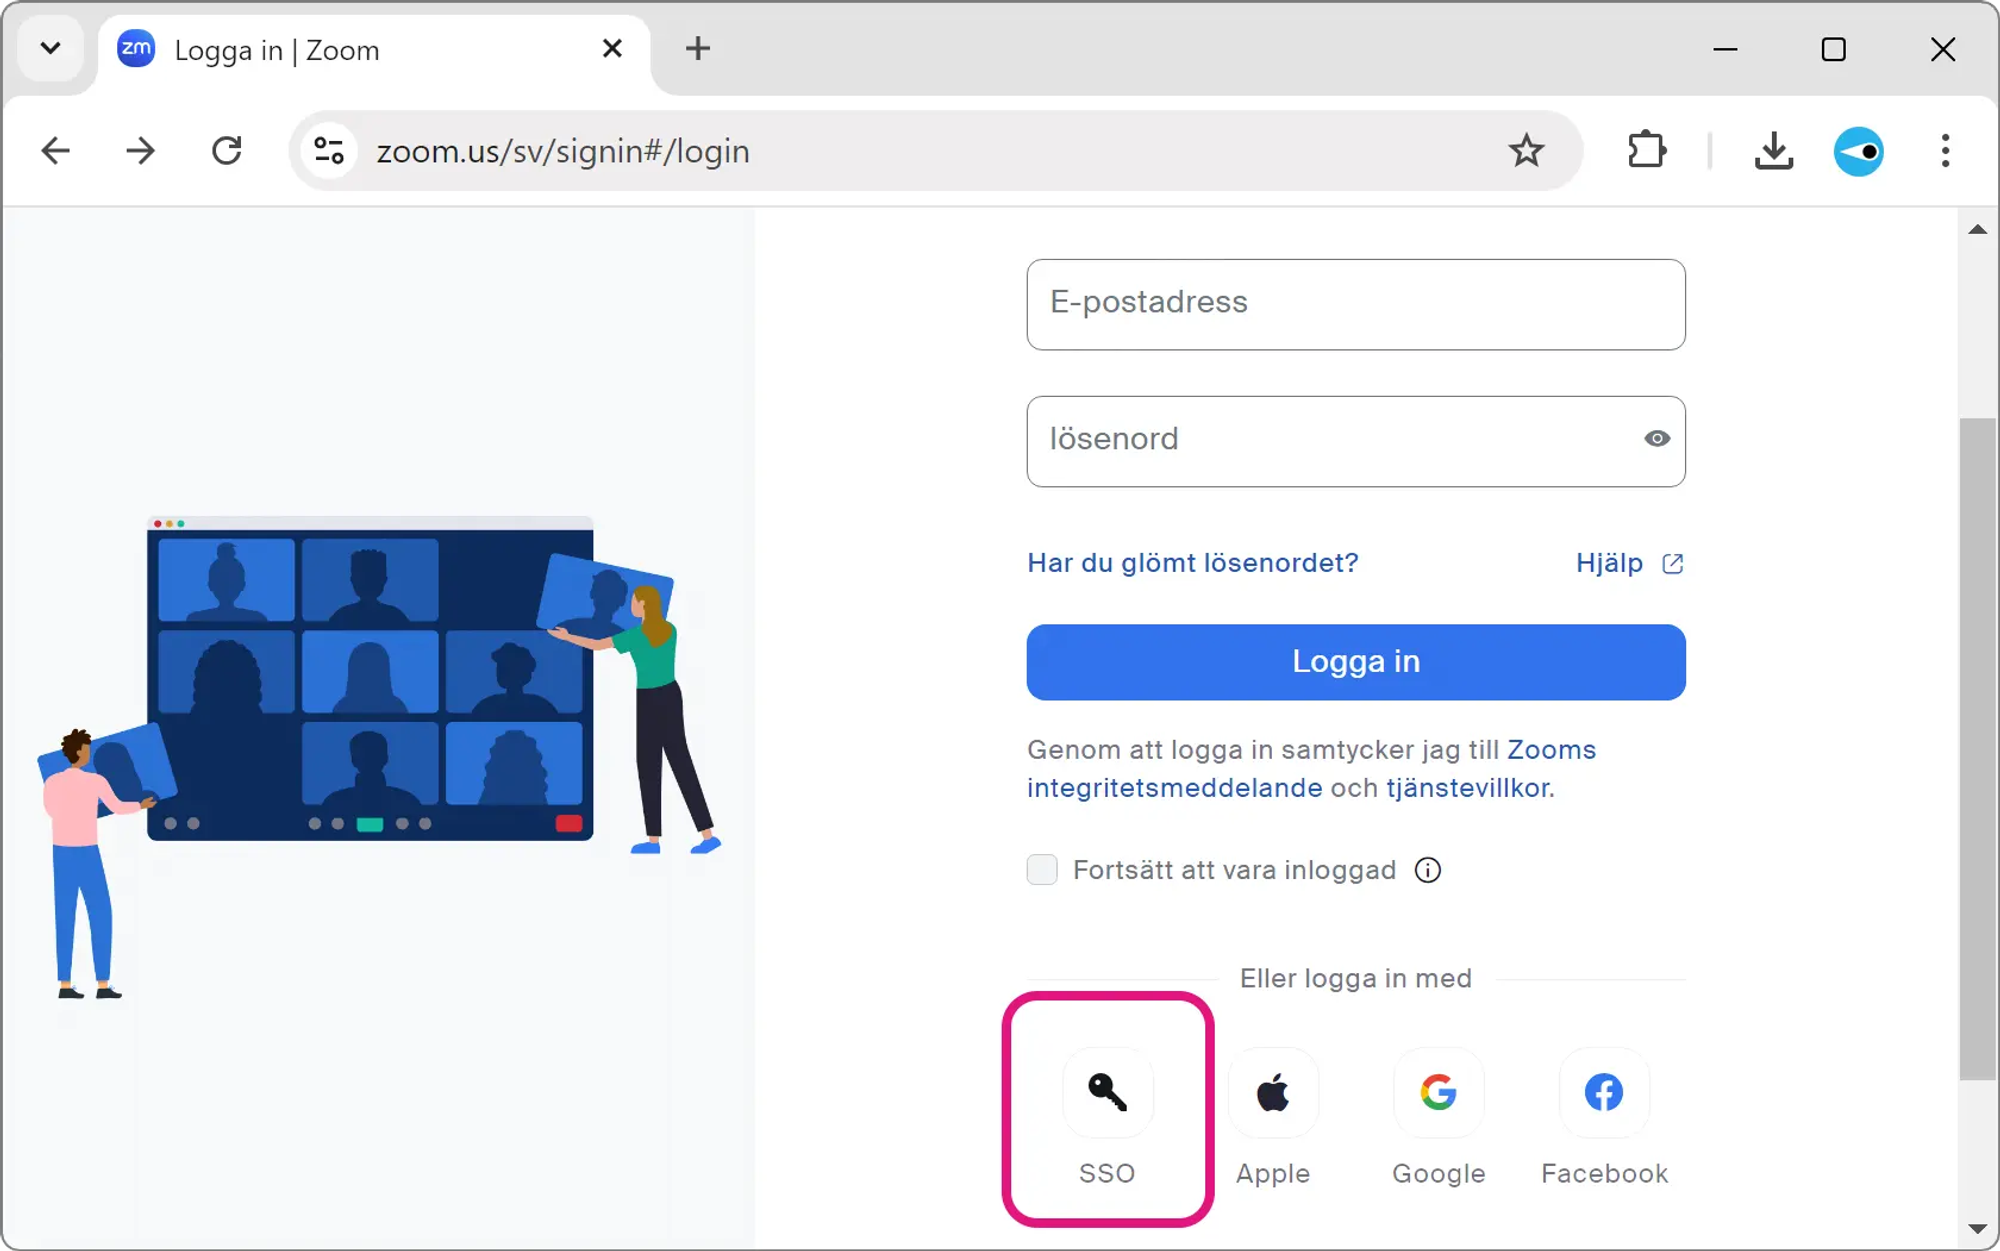Sign in with Facebook icon

coord(1604,1092)
